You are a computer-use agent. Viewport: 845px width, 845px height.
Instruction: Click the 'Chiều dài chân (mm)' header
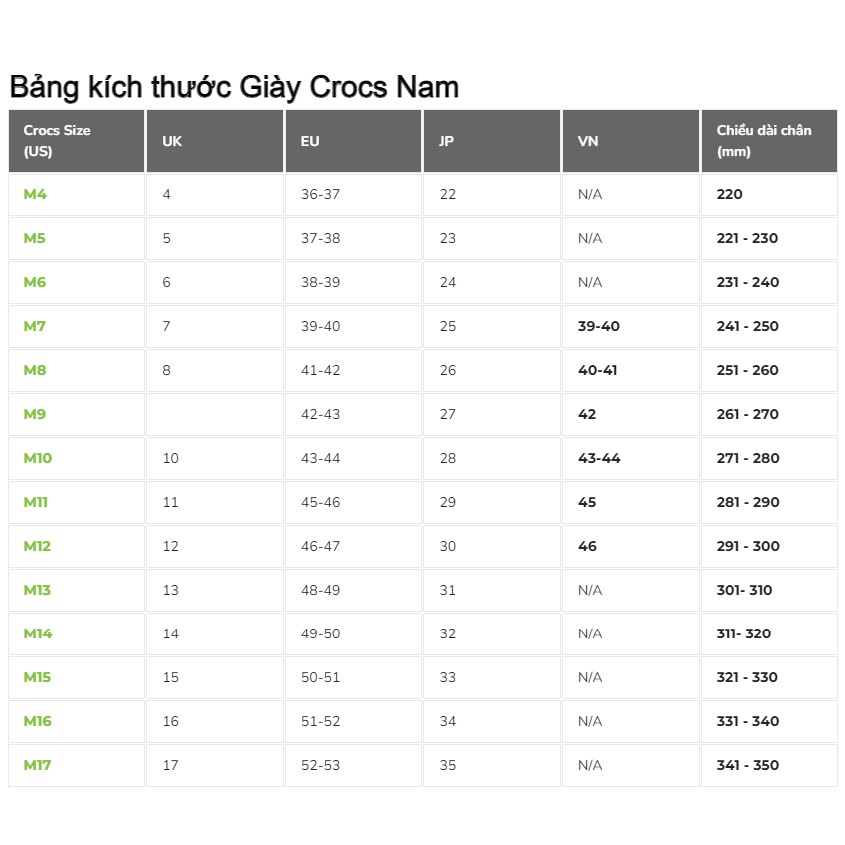769,141
